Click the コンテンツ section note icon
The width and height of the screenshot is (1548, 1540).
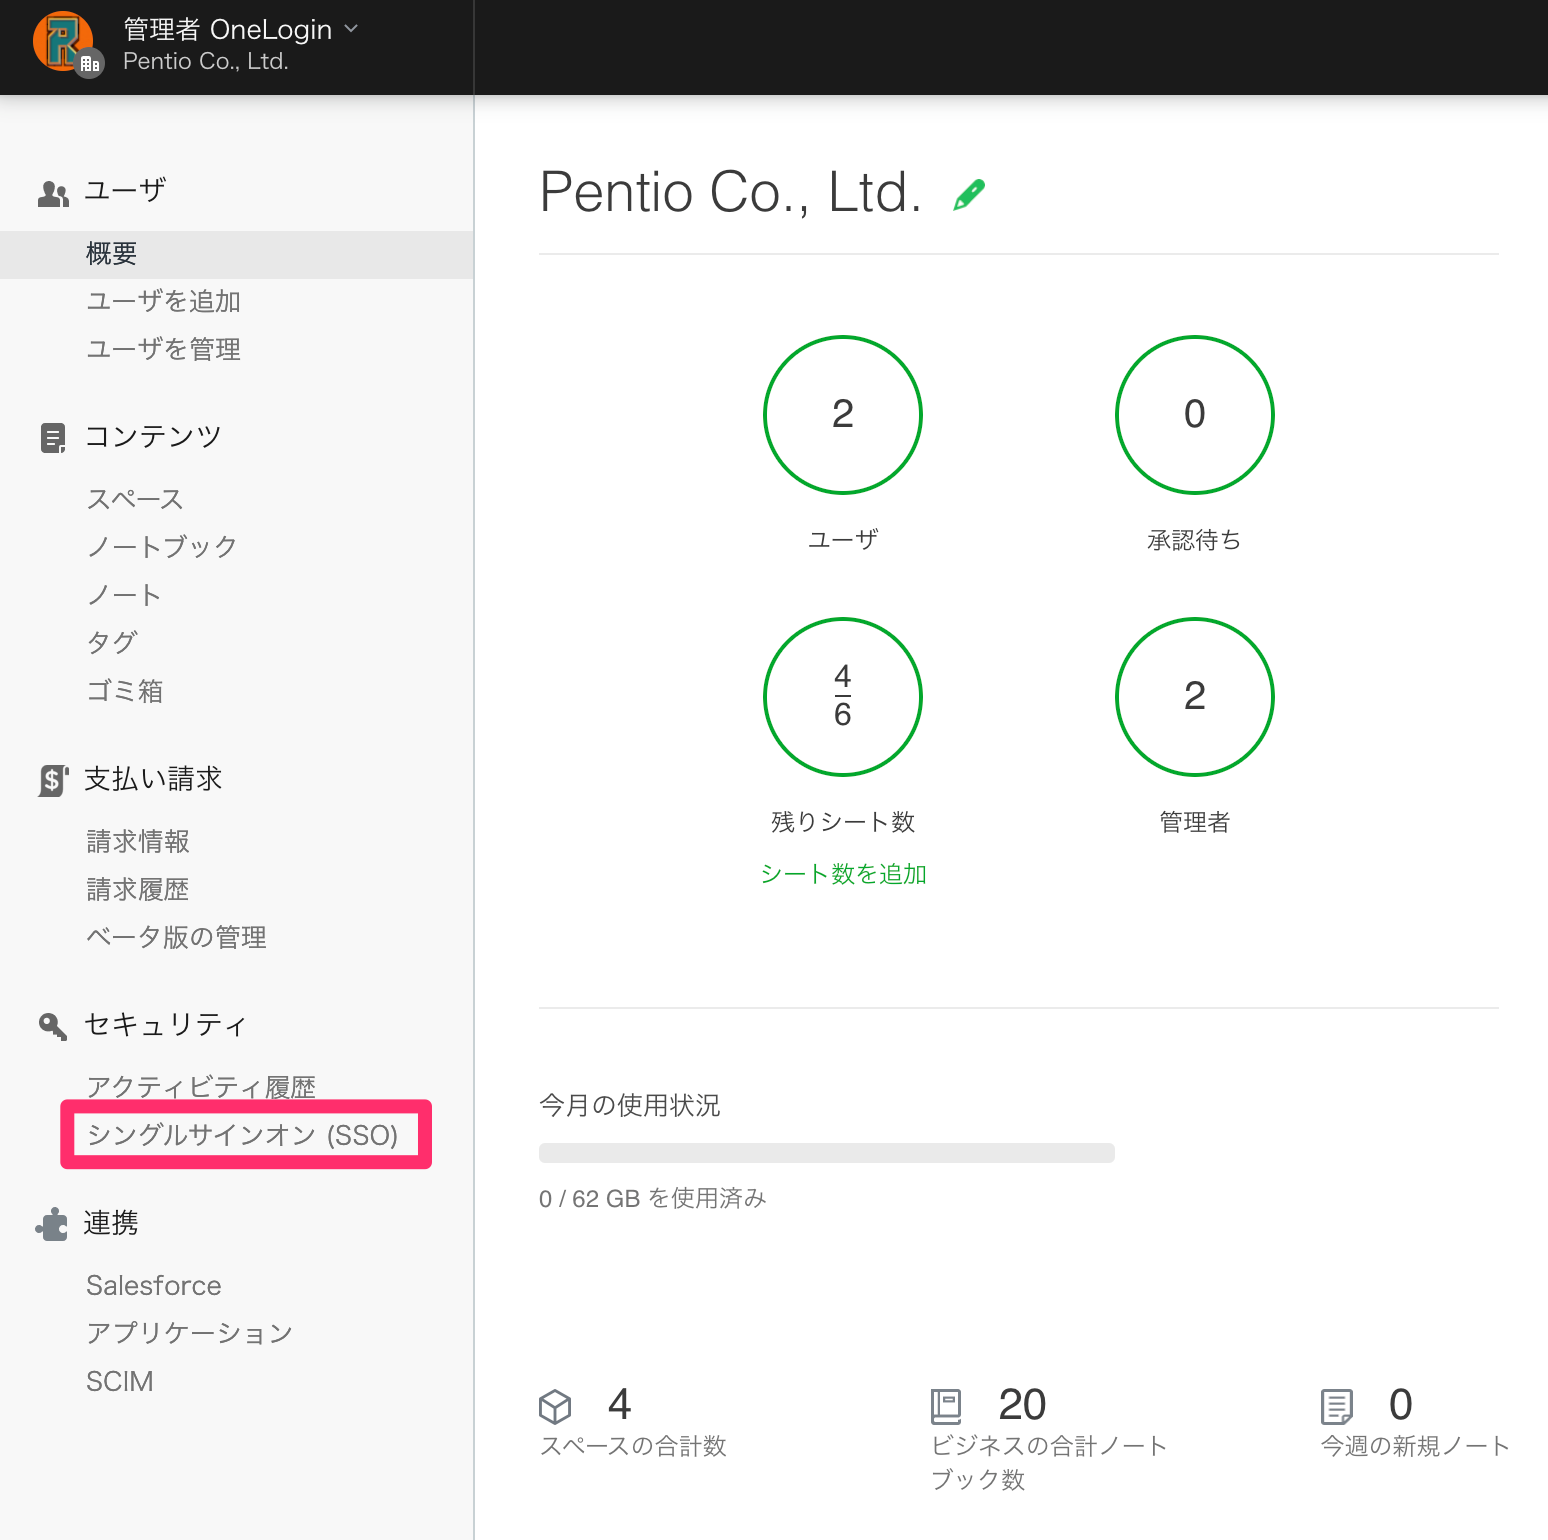coord(53,438)
